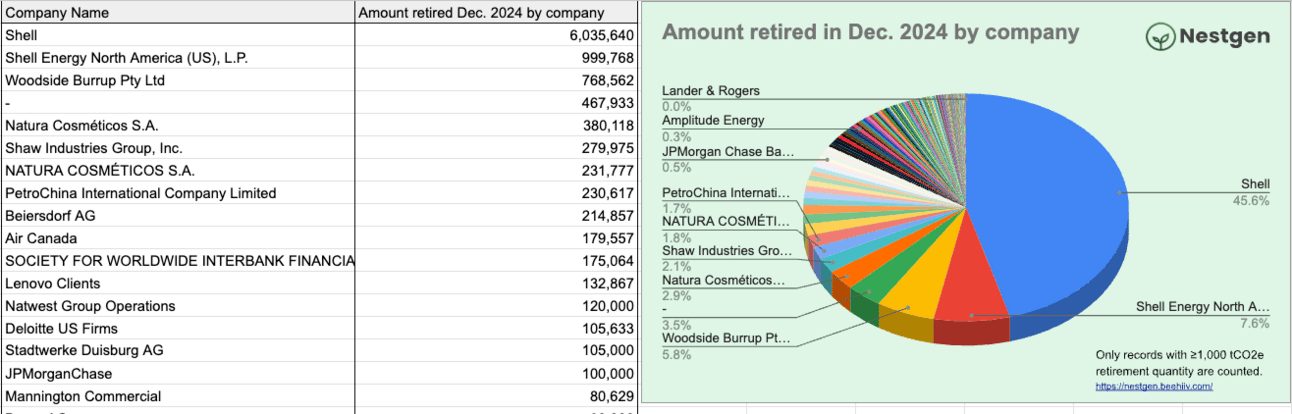Image resolution: width=1292 pixels, height=414 pixels.
Task: Click the 179,557 amount cell
Action: 497,238
